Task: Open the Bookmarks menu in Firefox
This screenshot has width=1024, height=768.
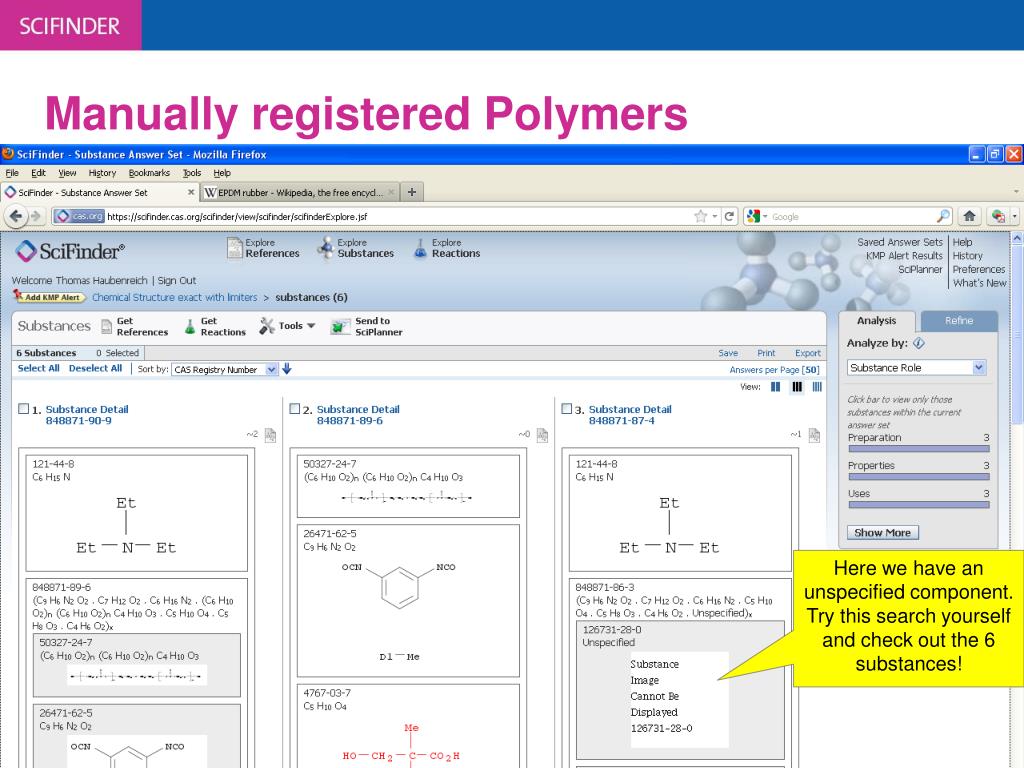Action: (149, 172)
